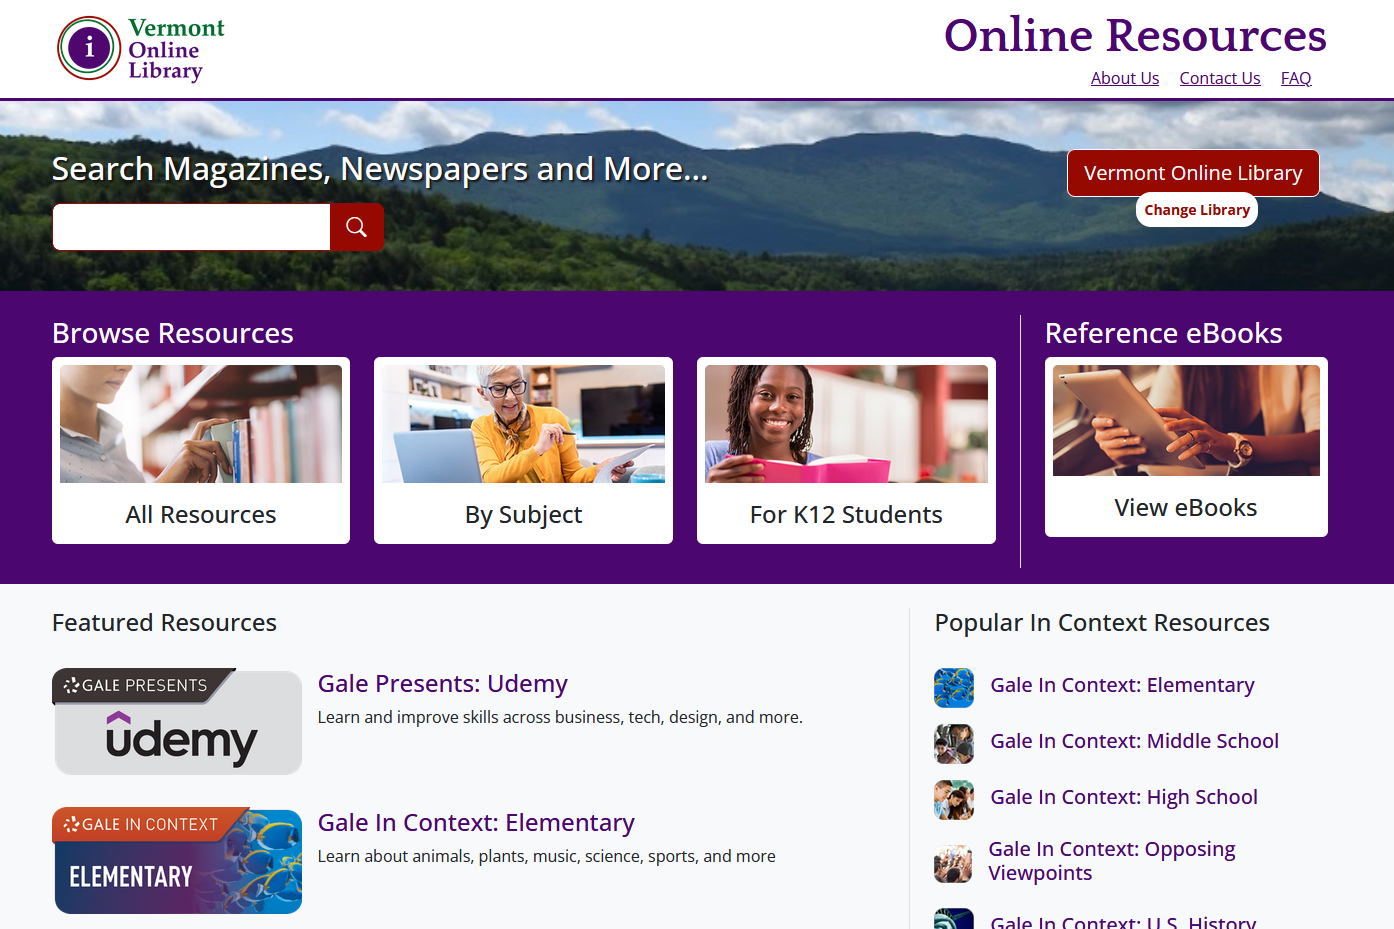Open Gale In Context: Middle School link

click(1135, 741)
